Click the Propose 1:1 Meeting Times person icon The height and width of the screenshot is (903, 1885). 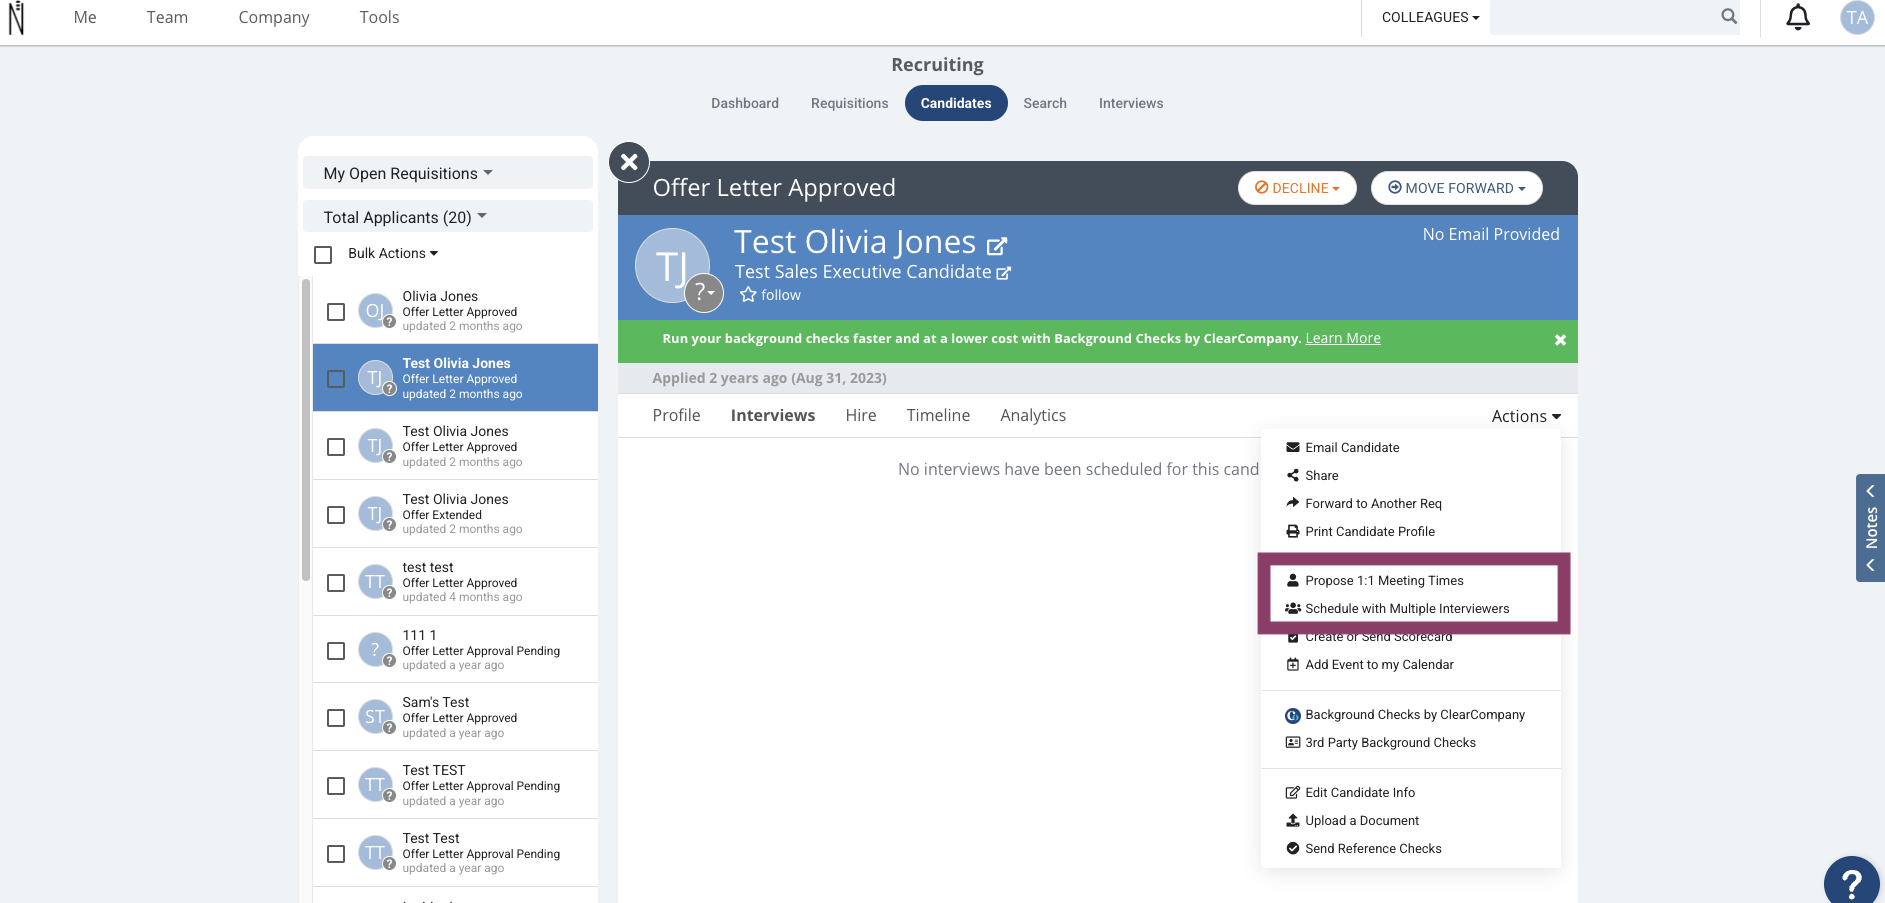pos(1293,580)
